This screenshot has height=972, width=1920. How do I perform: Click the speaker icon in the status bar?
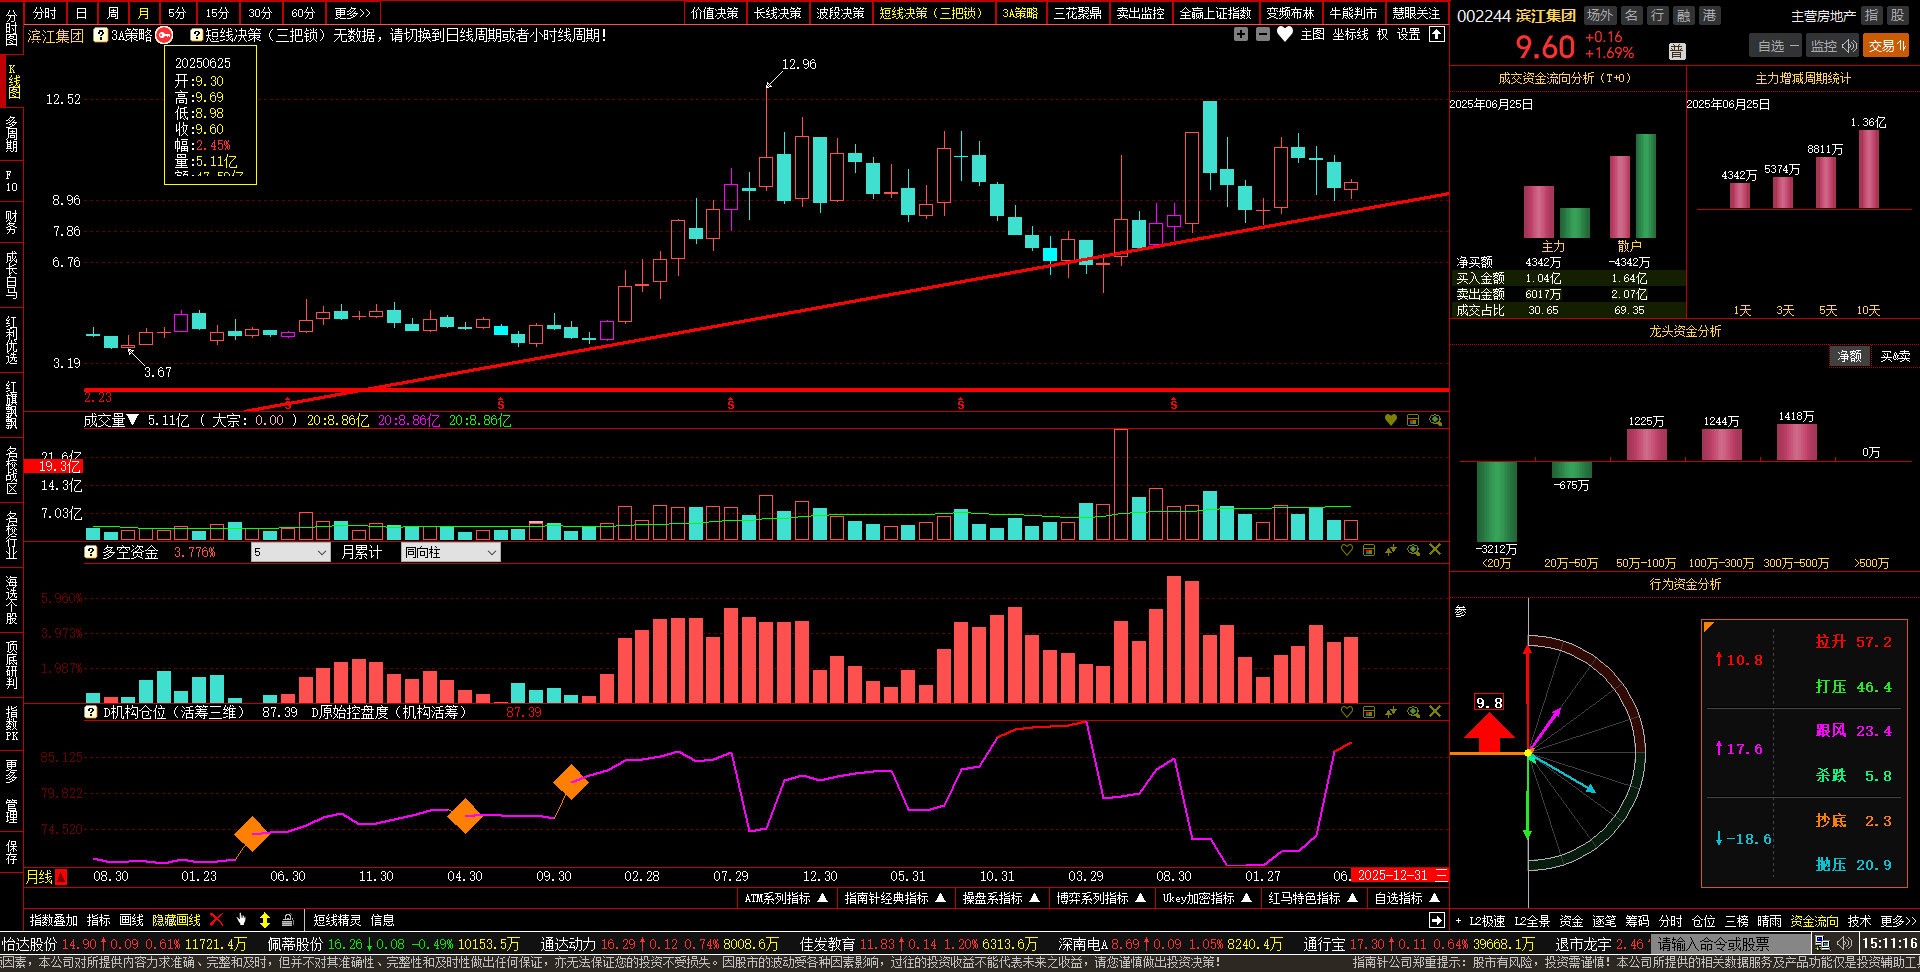[x=1845, y=943]
